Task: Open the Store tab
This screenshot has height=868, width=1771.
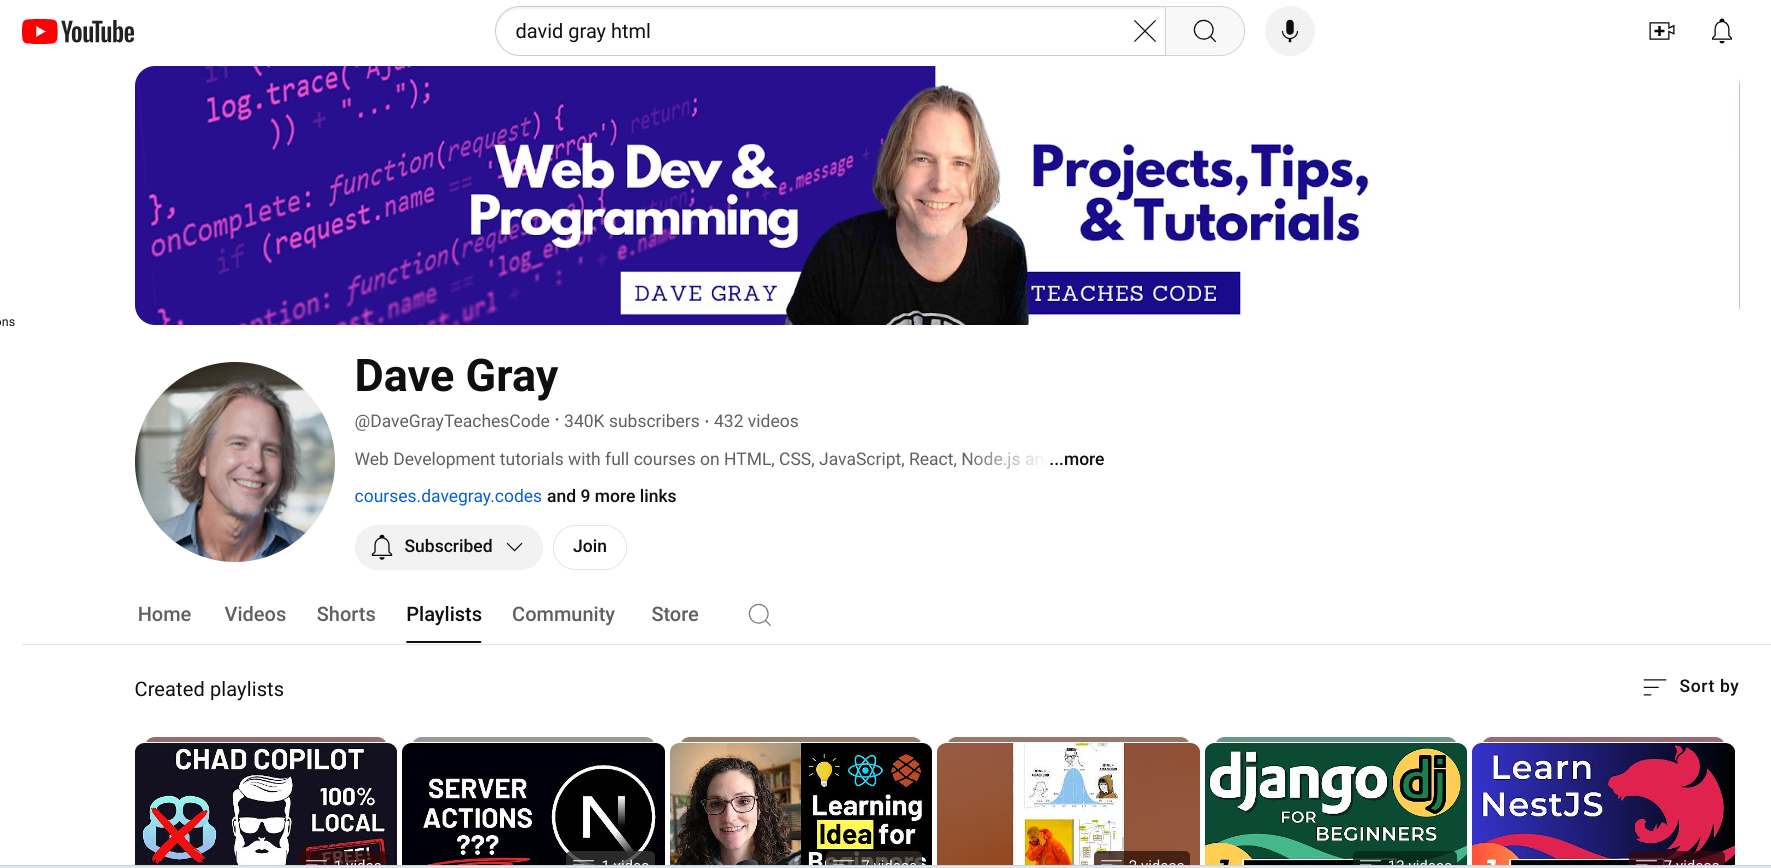Action: click(675, 614)
